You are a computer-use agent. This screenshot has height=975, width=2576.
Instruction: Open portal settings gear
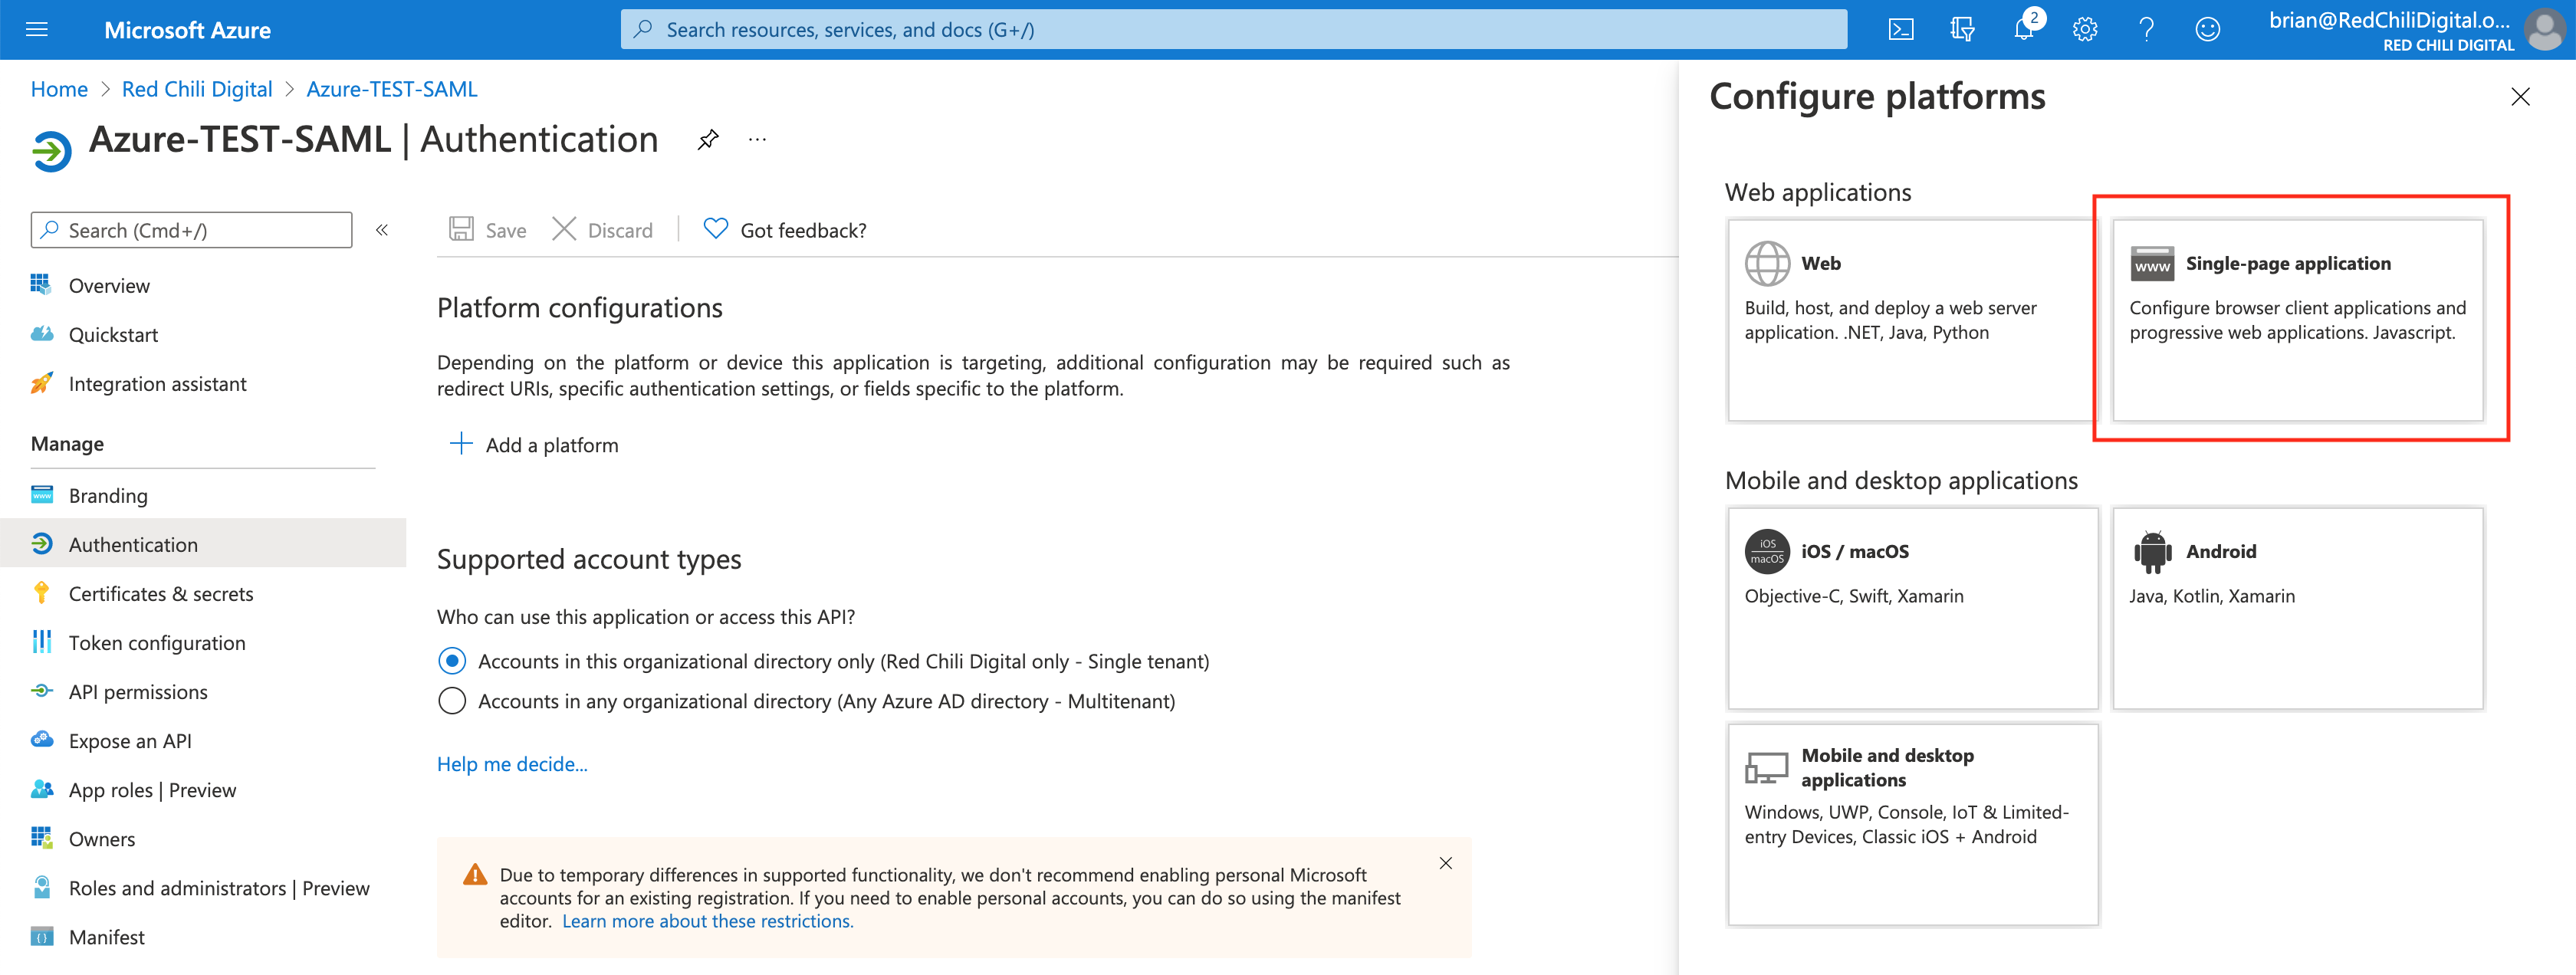tap(2084, 30)
